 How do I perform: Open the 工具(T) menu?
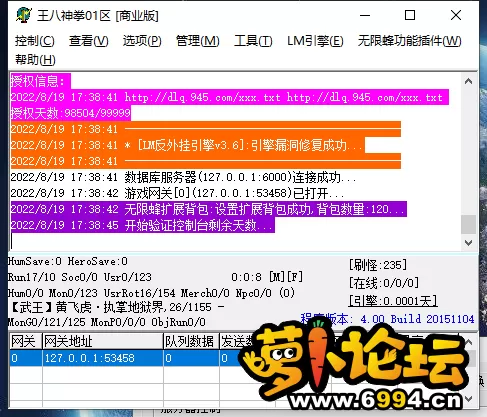[253, 41]
